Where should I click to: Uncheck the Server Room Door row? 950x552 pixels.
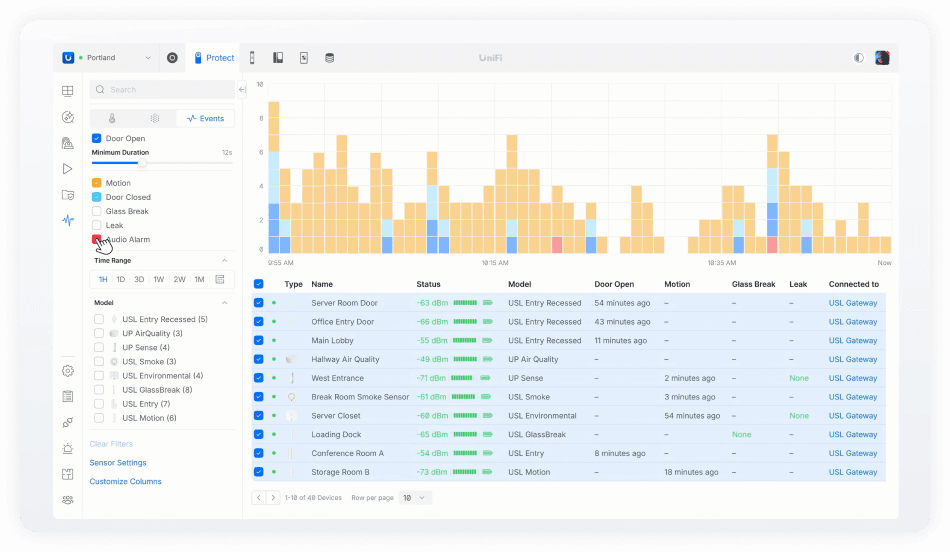click(259, 302)
